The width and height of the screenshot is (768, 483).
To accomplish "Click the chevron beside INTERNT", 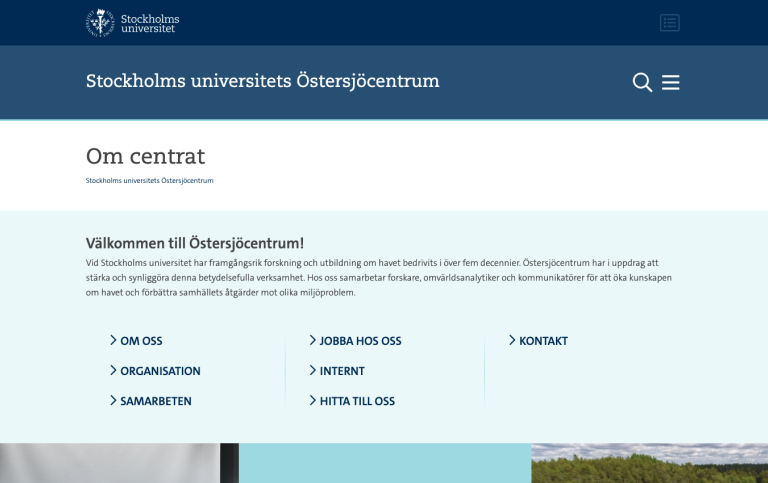I will tap(312, 370).
